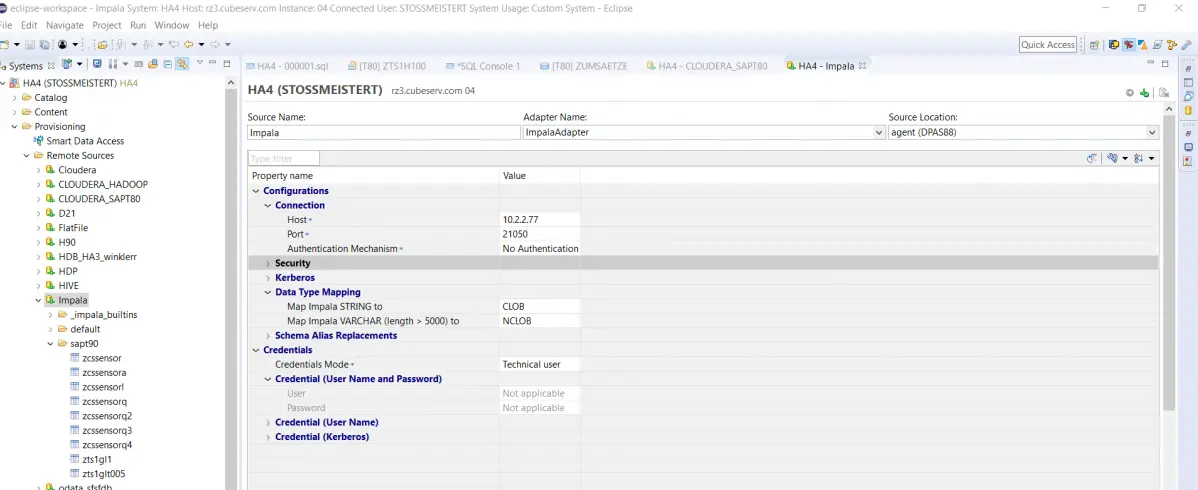Expand the Security property section
Screen dimensions: 1198x490
tap(268, 264)
